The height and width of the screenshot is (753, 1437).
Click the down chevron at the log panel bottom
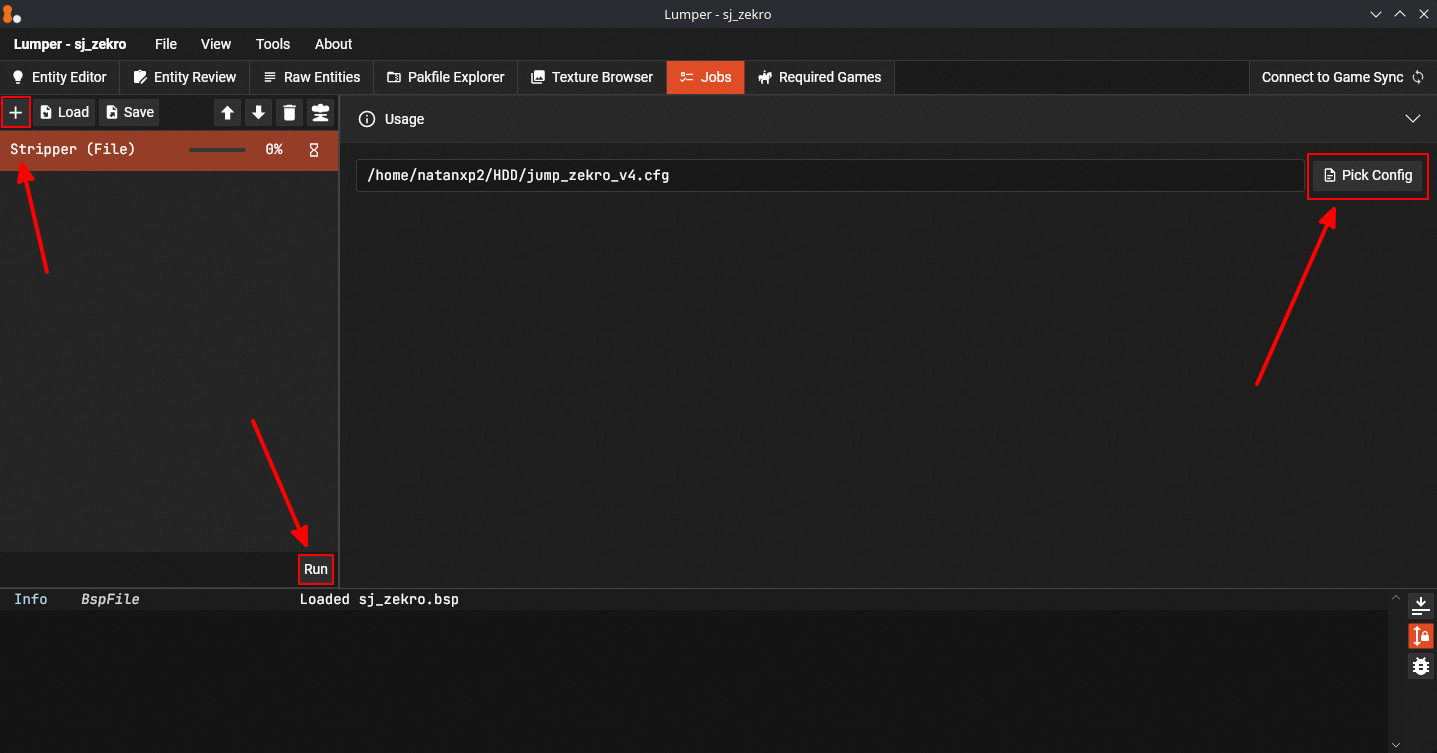click(1396, 744)
